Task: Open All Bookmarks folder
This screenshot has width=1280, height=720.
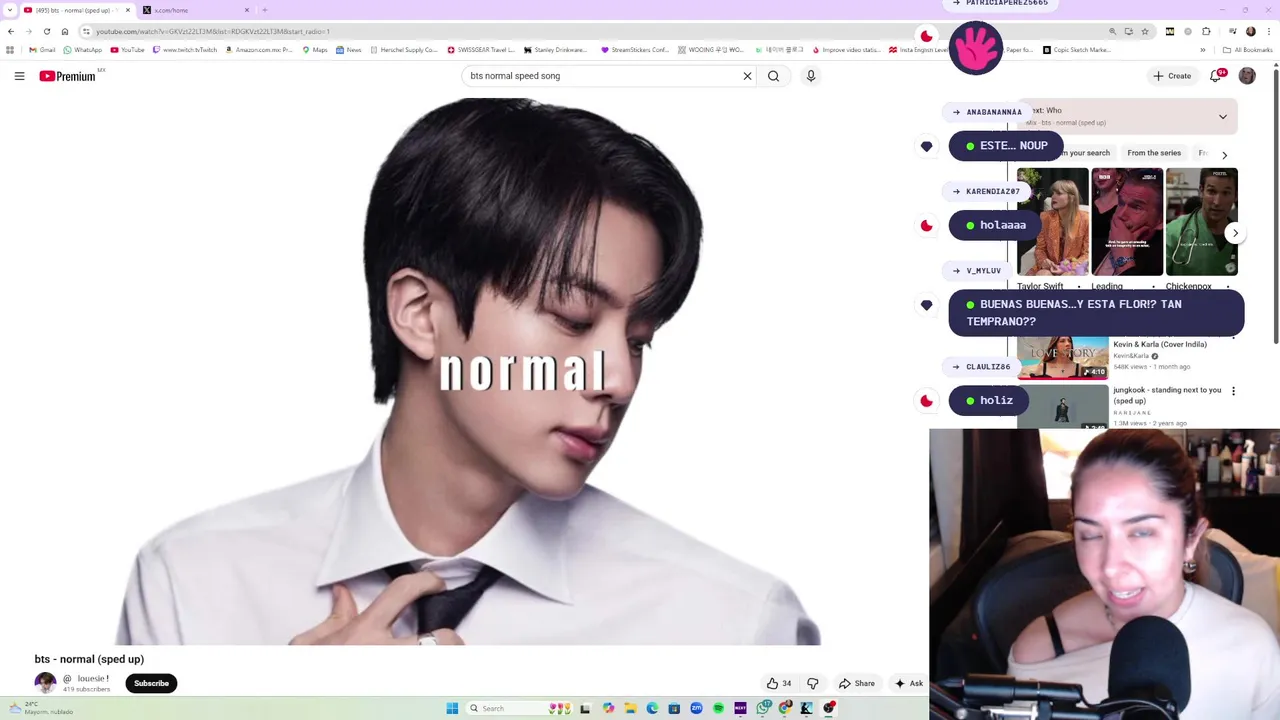Action: pos(1247,50)
